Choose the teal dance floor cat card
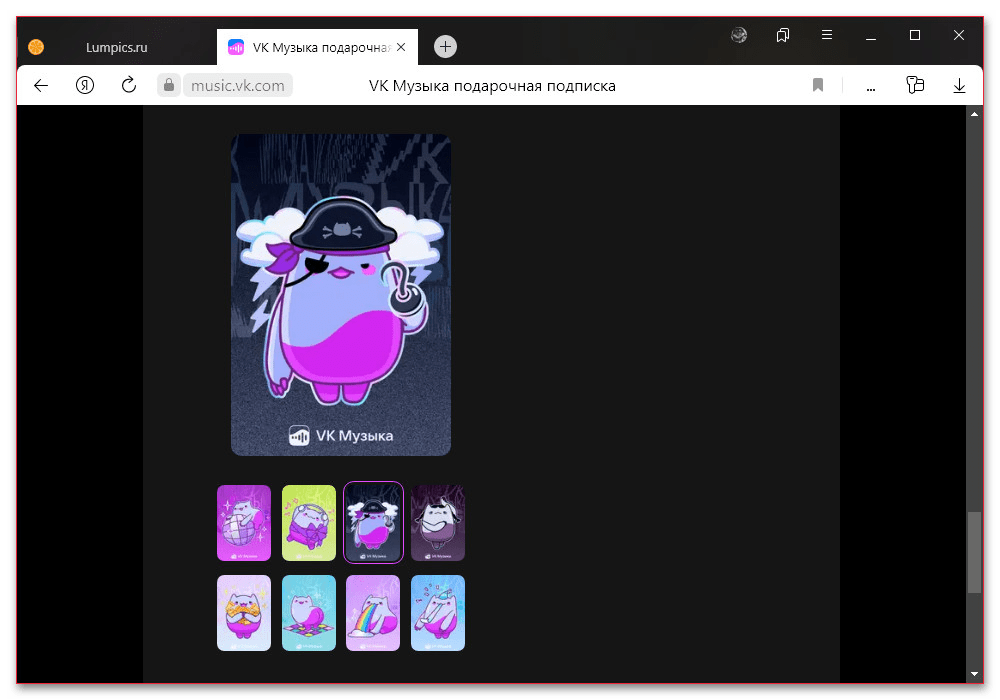 click(x=309, y=613)
